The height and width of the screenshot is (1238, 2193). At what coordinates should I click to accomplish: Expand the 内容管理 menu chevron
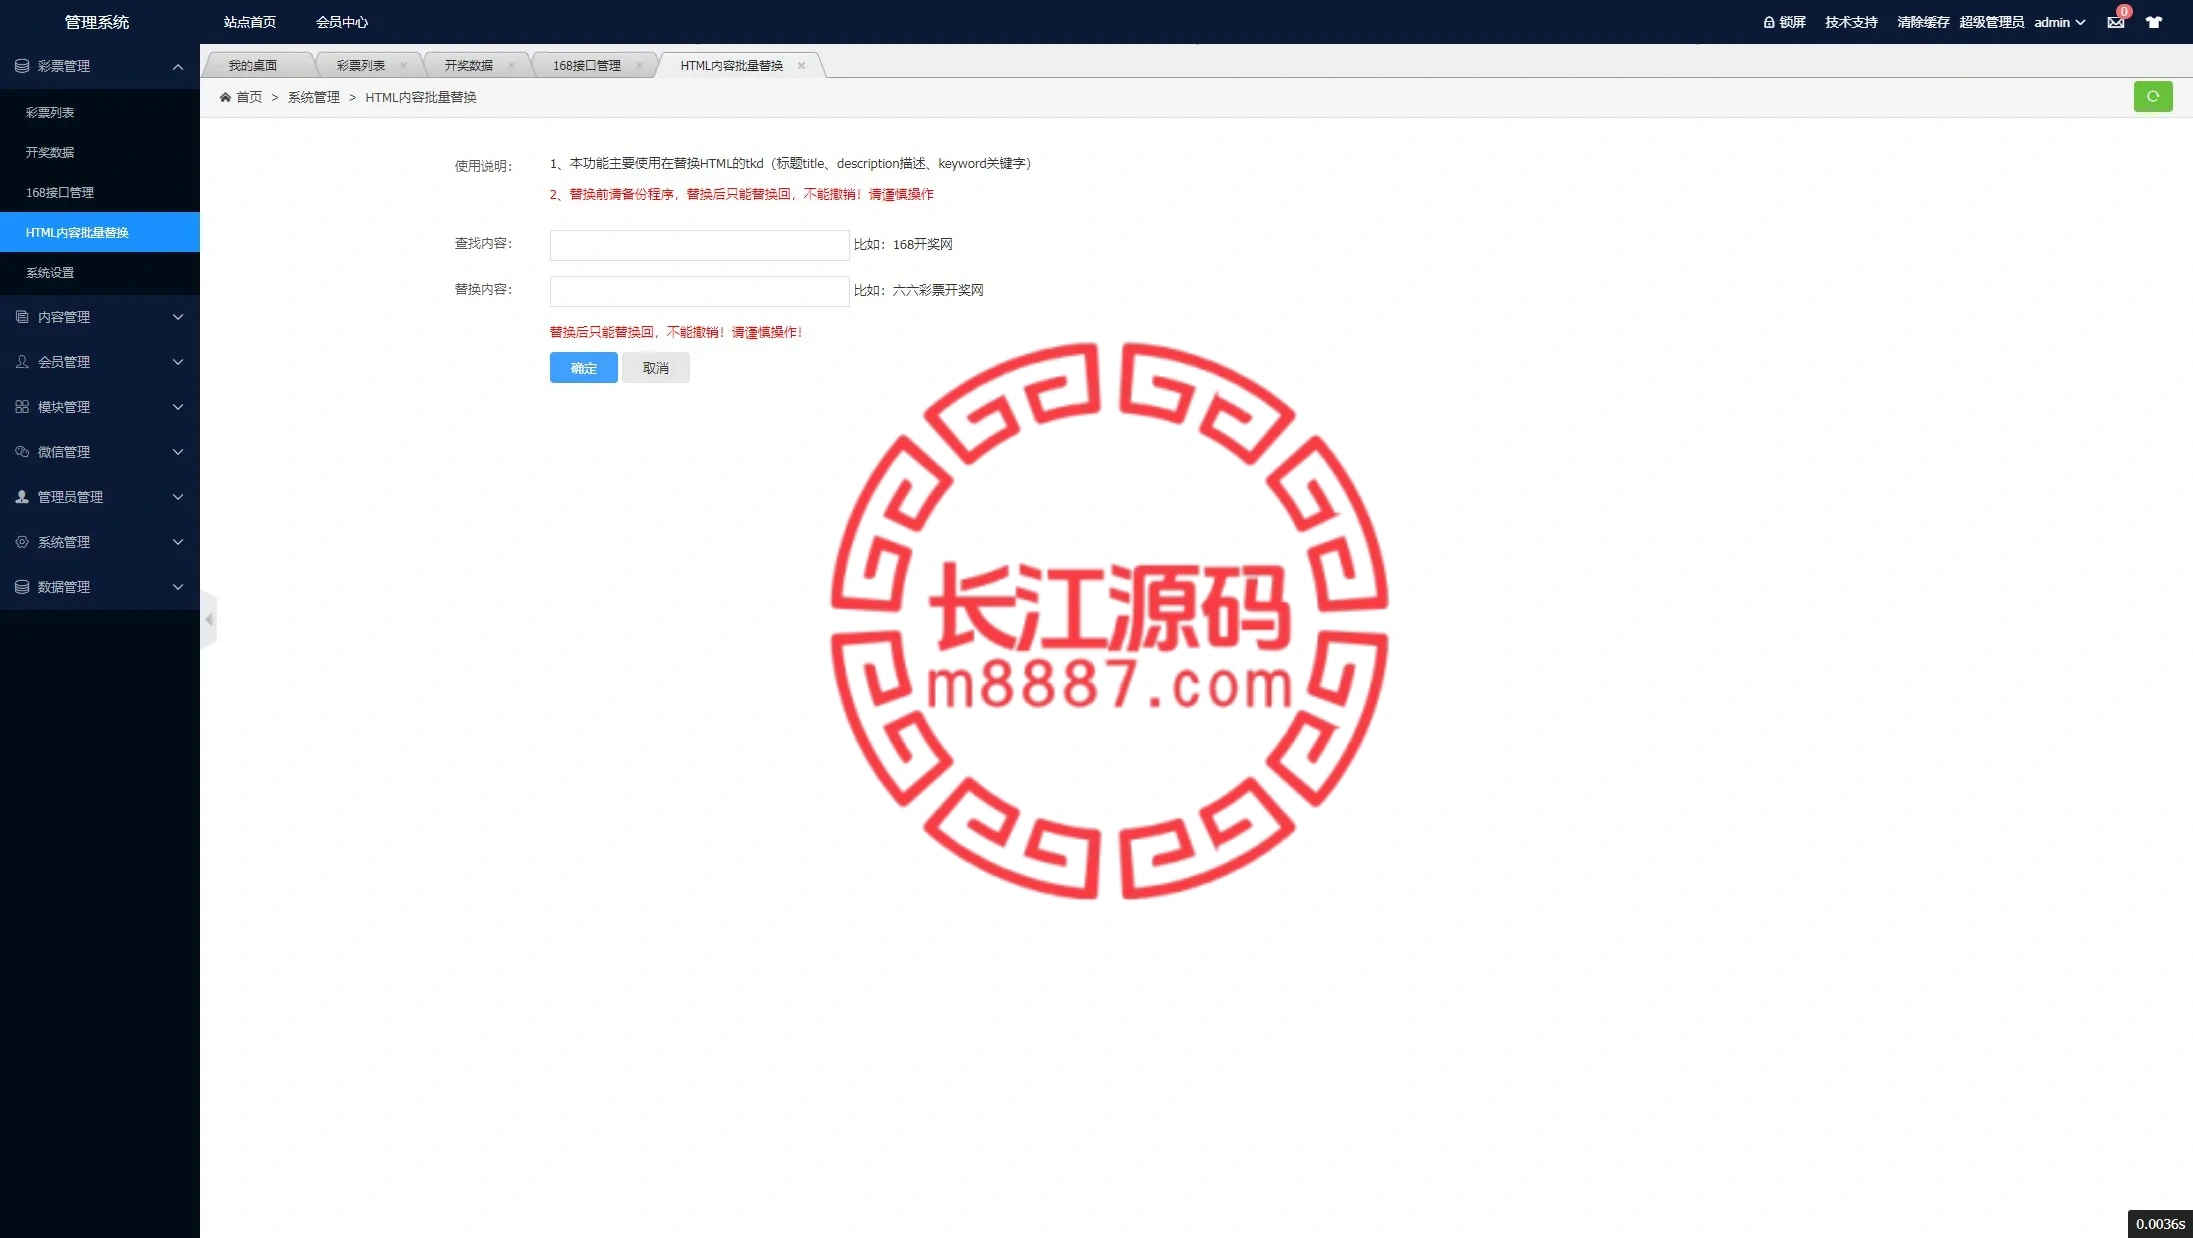(x=178, y=317)
